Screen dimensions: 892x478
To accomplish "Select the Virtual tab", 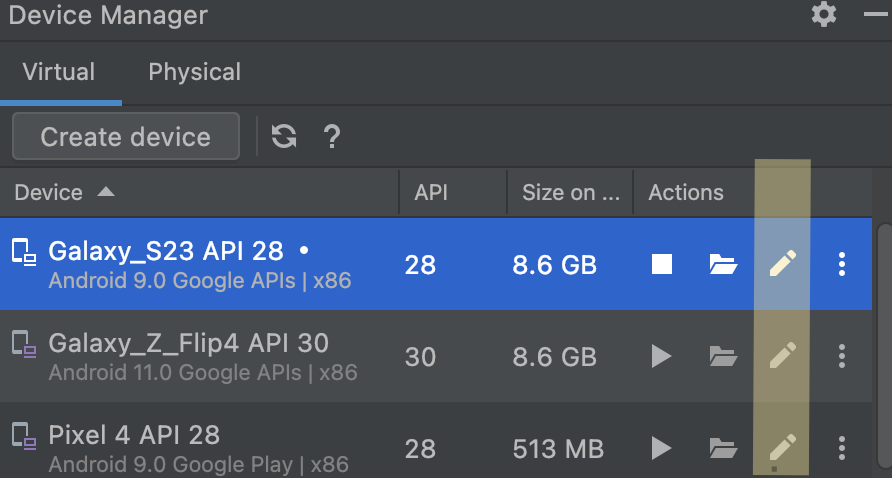I will (x=59, y=72).
